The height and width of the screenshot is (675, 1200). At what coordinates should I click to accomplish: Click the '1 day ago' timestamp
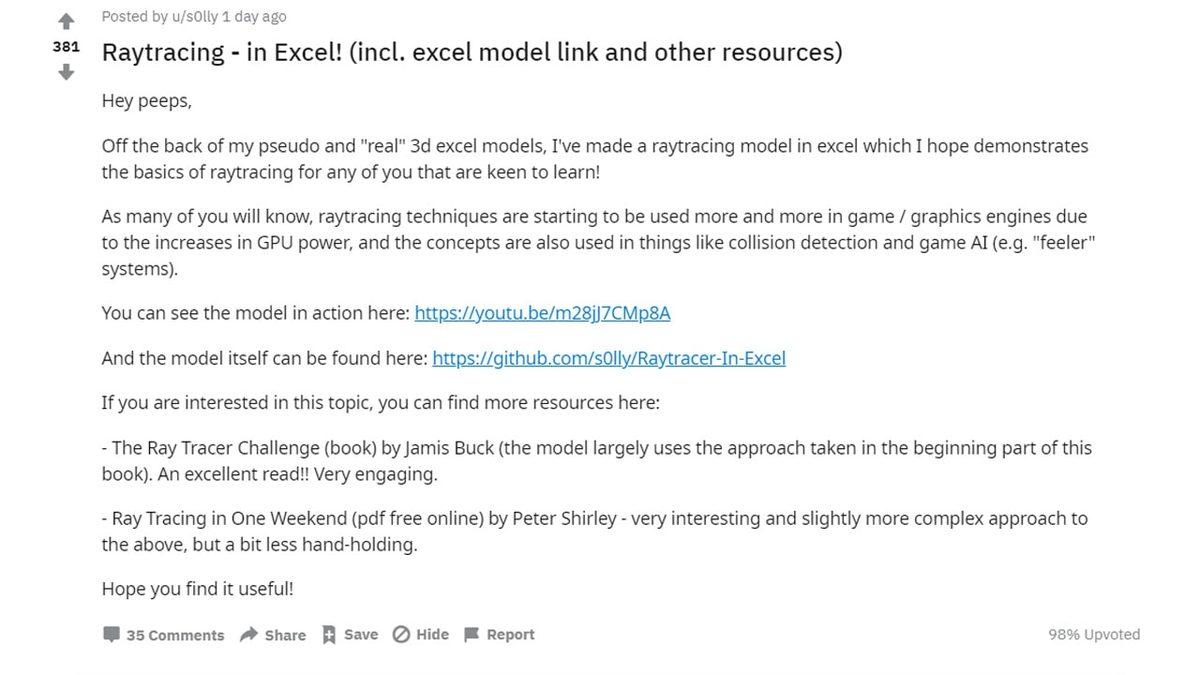[x=253, y=16]
